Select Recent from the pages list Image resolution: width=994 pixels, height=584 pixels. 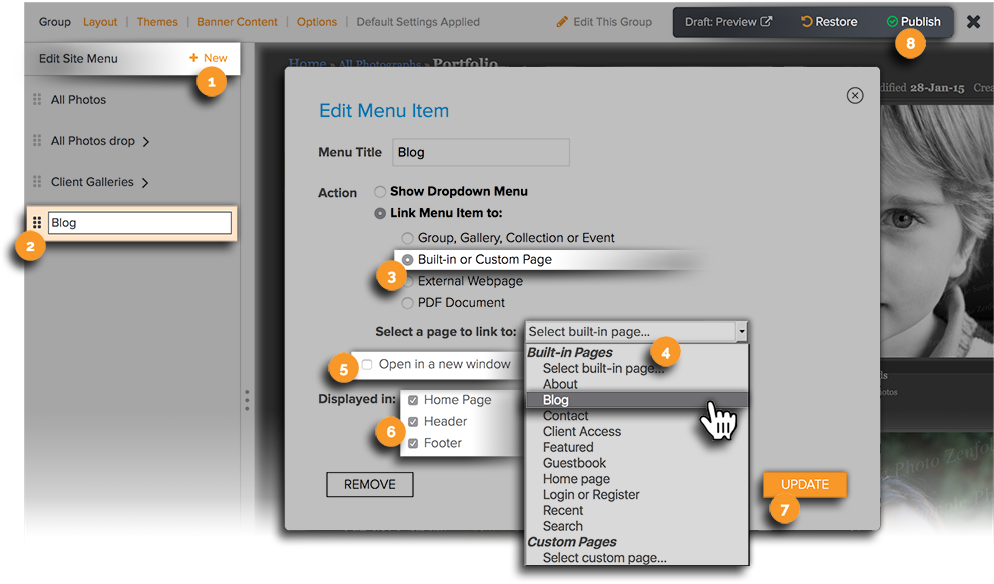tap(563, 511)
